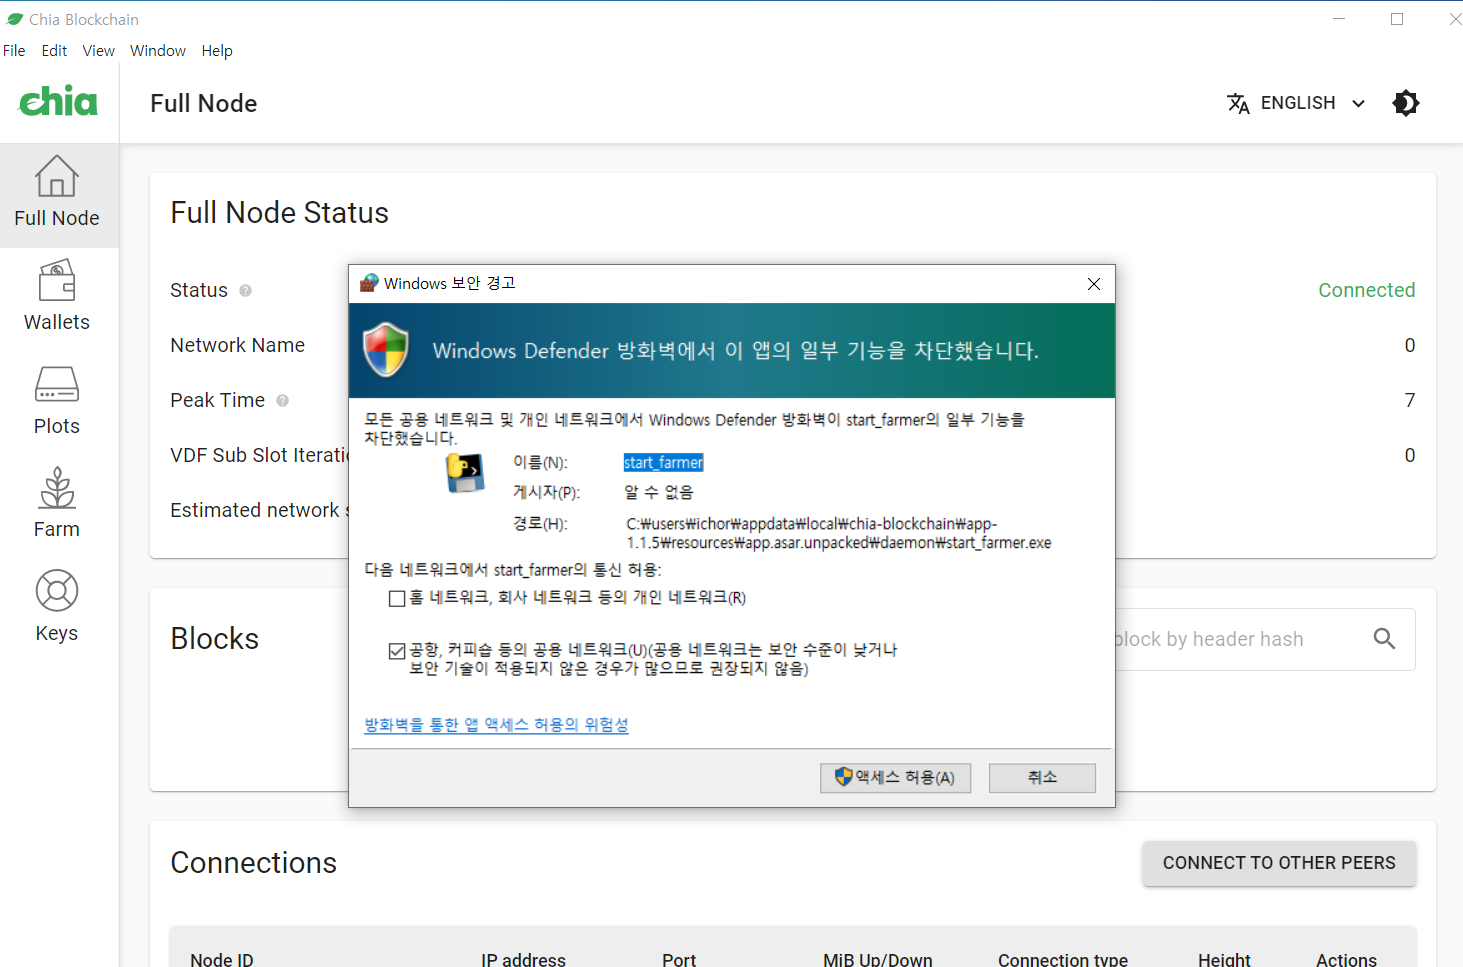Click the Full Node Status heading
Screen dimensions: 1463x967
[279, 213]
